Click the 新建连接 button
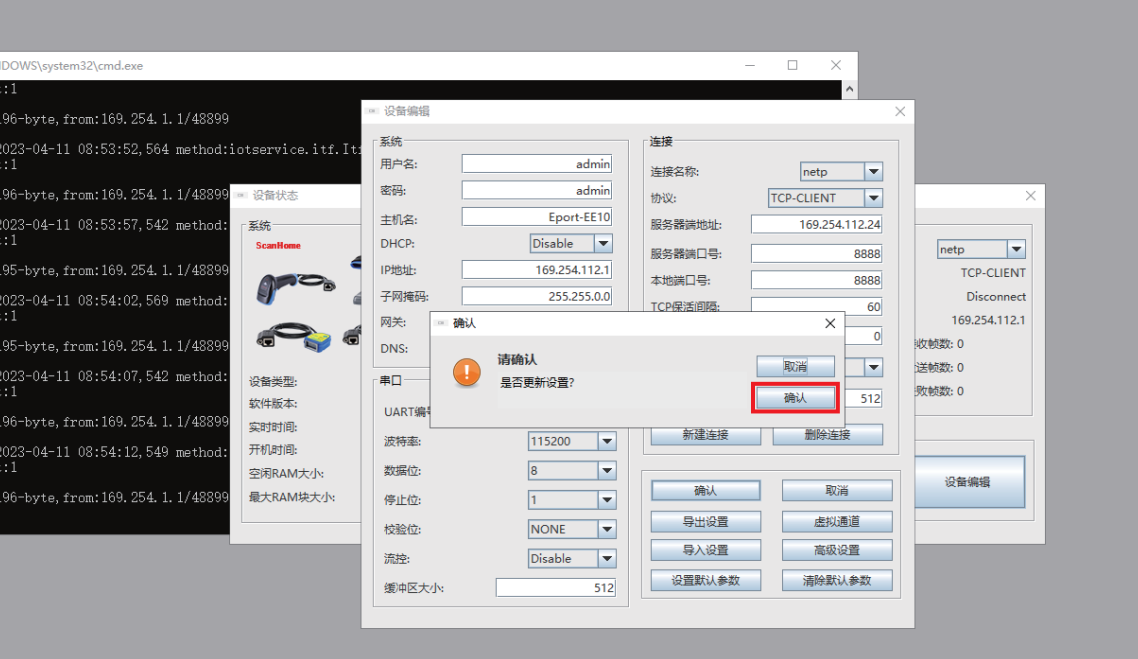Image resolution: width=1138 pixels, height=659 pixels. [x=705, y=435]
